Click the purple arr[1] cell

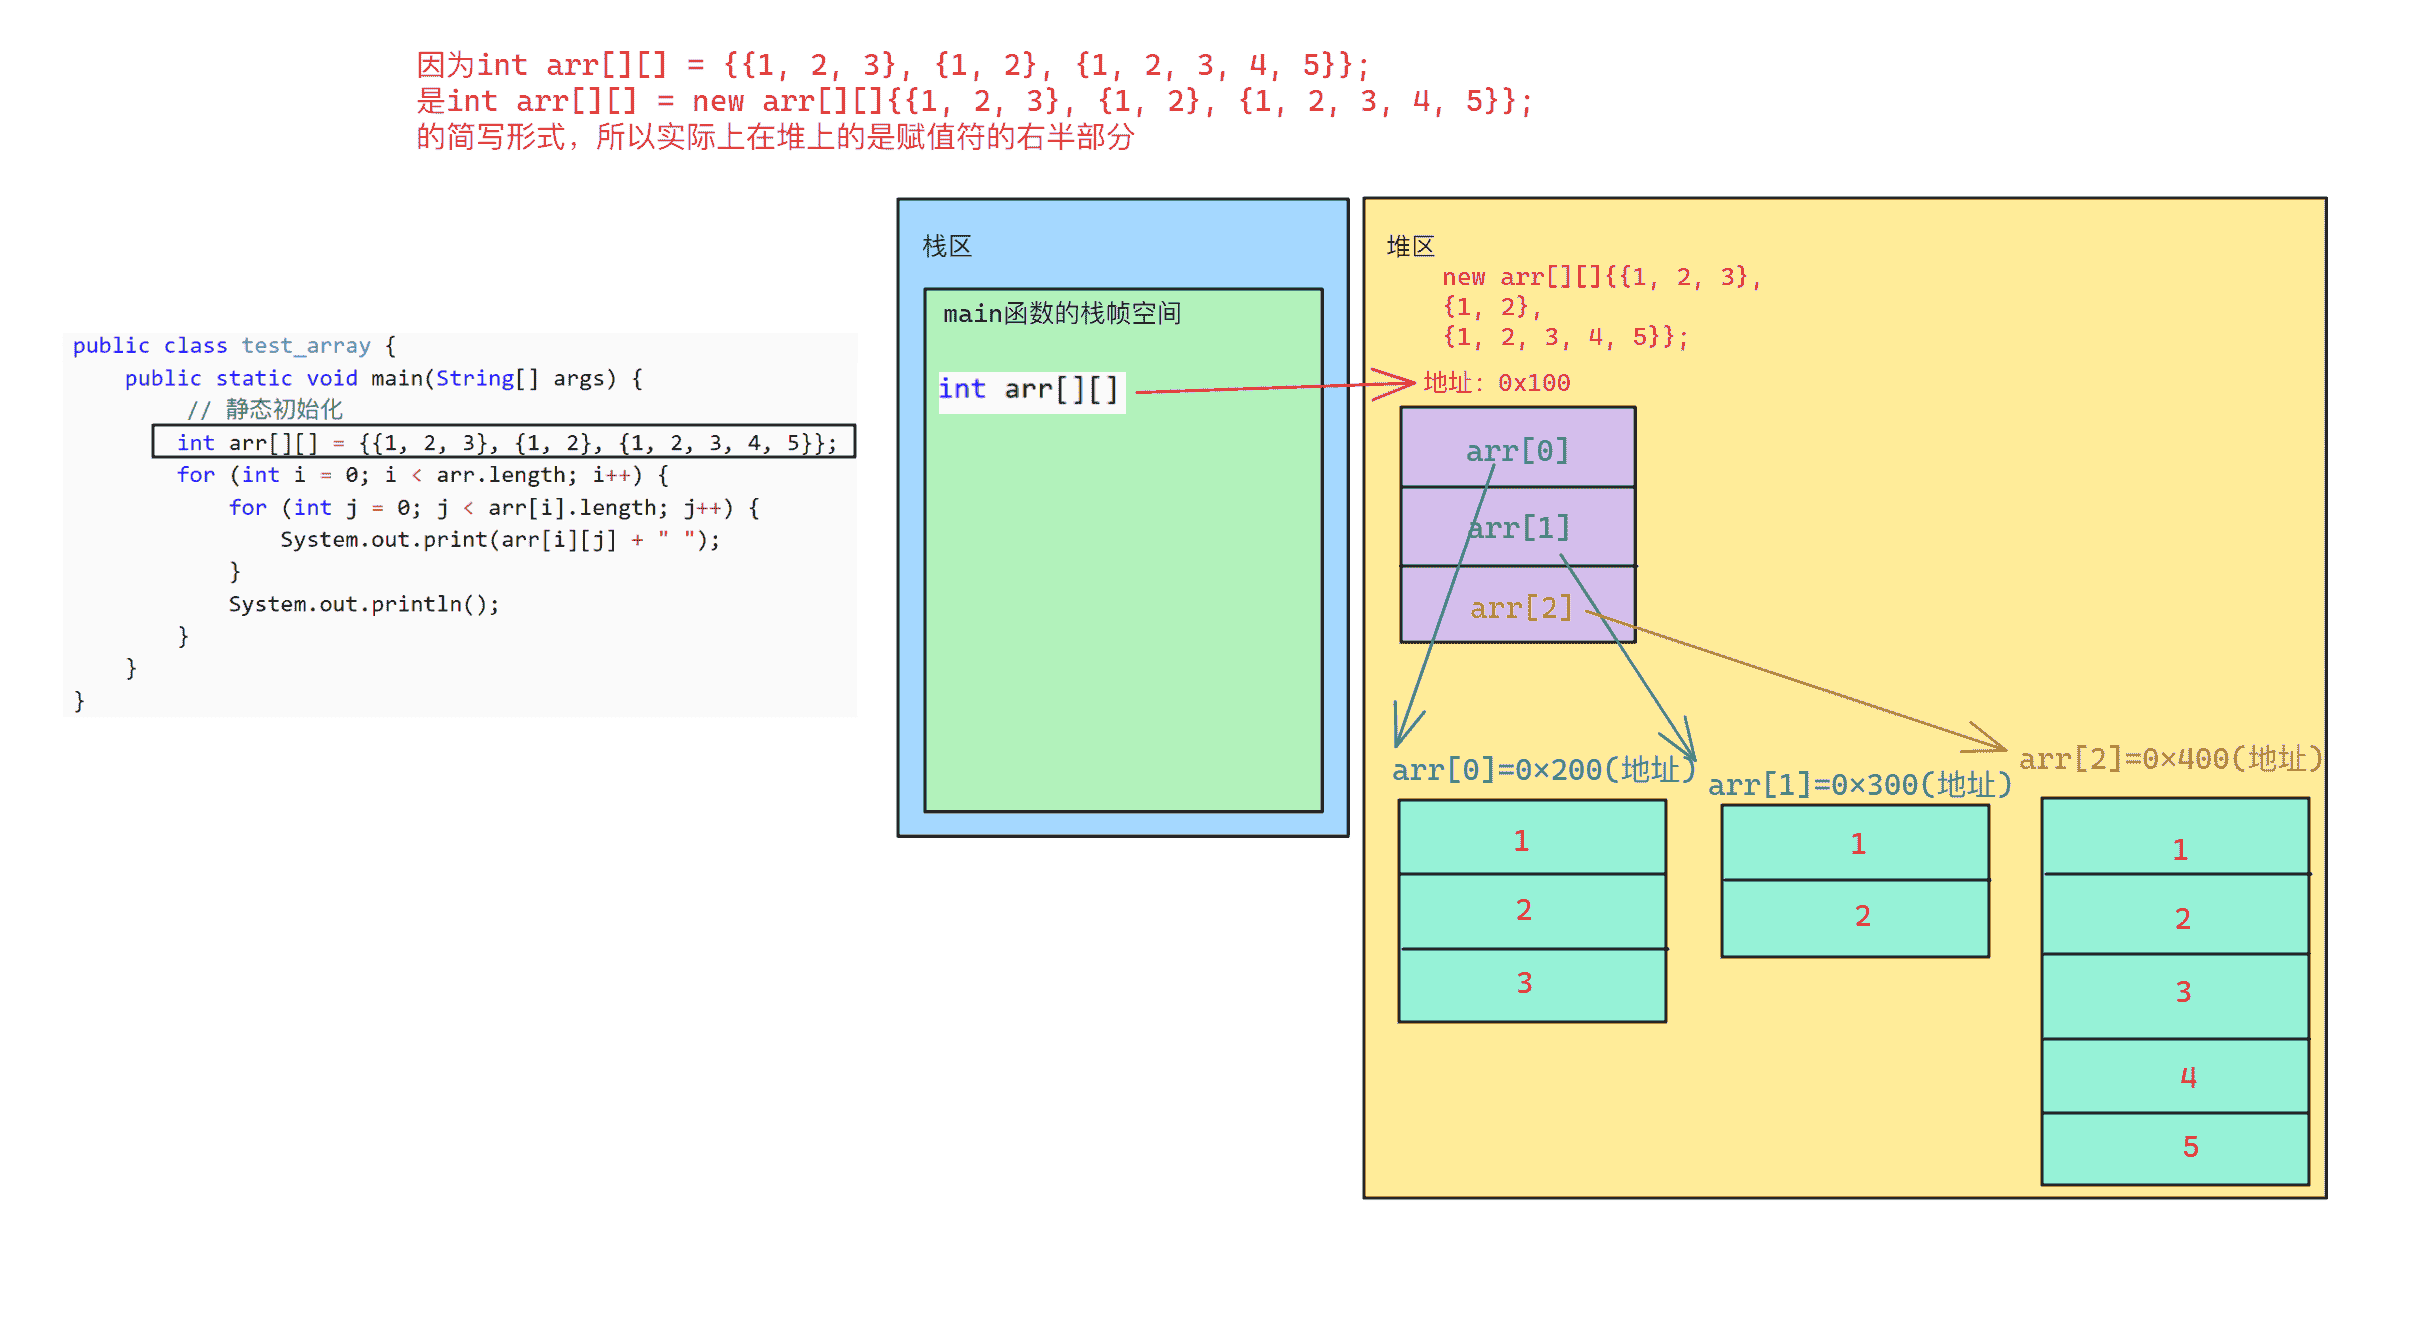1518,526
